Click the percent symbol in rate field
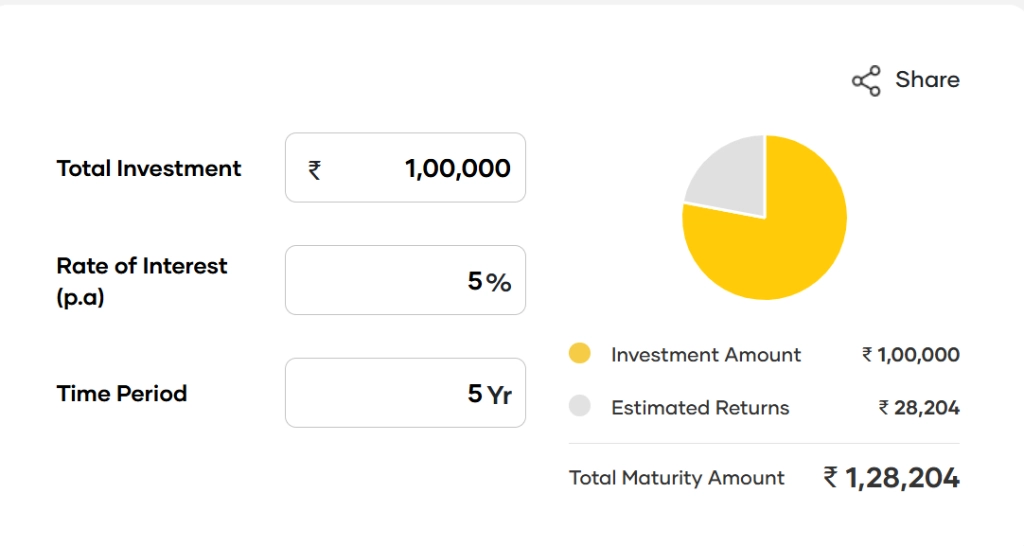The width and height of the screenshot is (1024, 546). click(499, 283)
